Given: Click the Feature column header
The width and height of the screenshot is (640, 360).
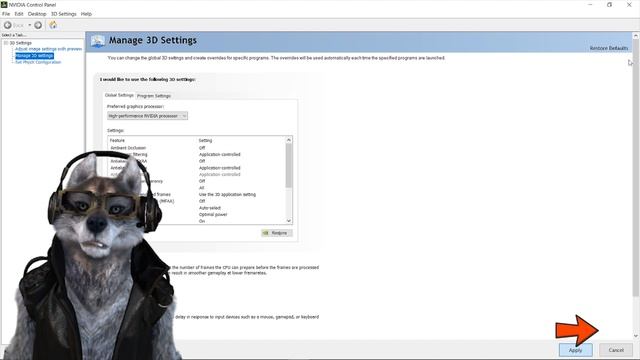Looking at the screenshot, I should pos(117,140).
